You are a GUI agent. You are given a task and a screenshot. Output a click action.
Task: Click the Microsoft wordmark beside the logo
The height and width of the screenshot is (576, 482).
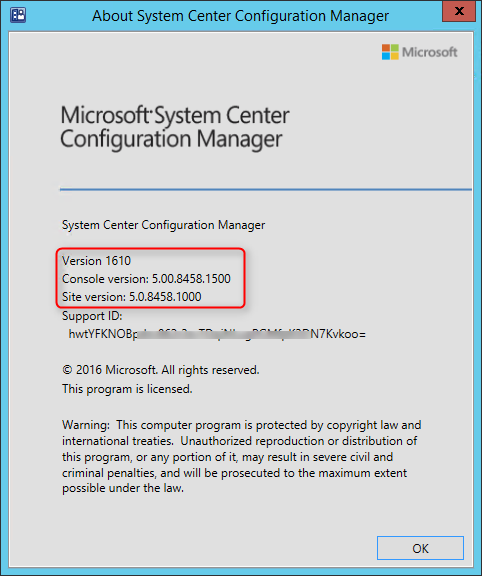click(x=430, y=52)
